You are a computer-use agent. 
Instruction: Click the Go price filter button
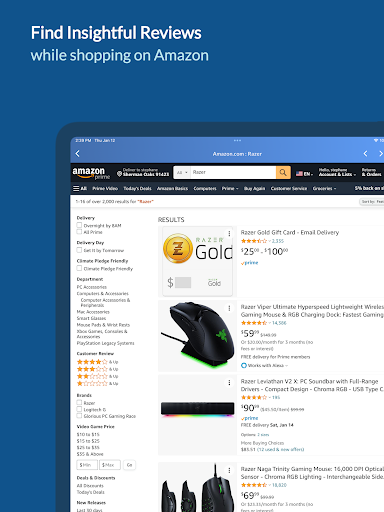coord(129,465)
